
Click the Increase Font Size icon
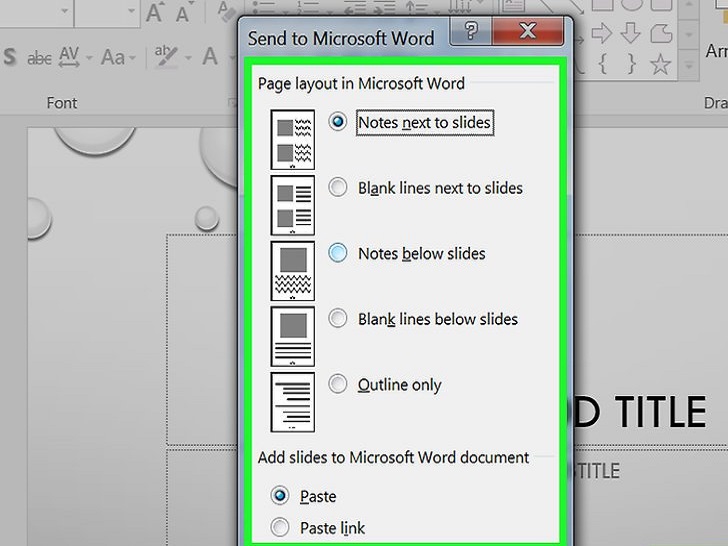click(x=155, y=13)
